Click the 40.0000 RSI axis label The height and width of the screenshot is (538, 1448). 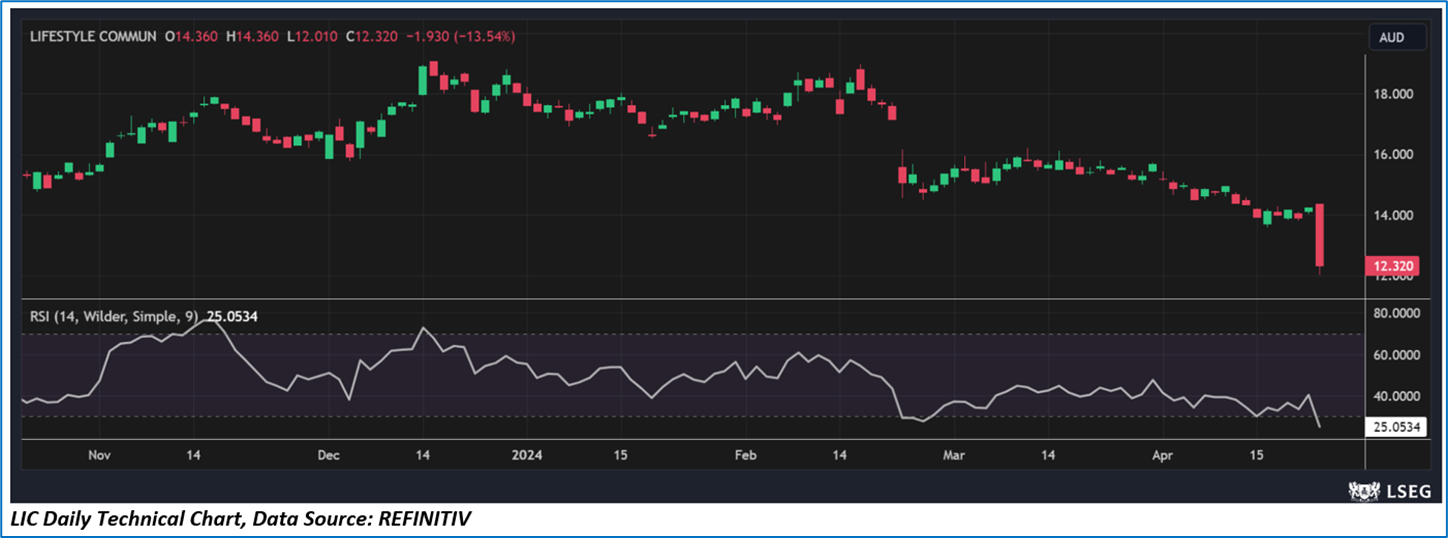pyautogui.click(x=1395, y=396)
